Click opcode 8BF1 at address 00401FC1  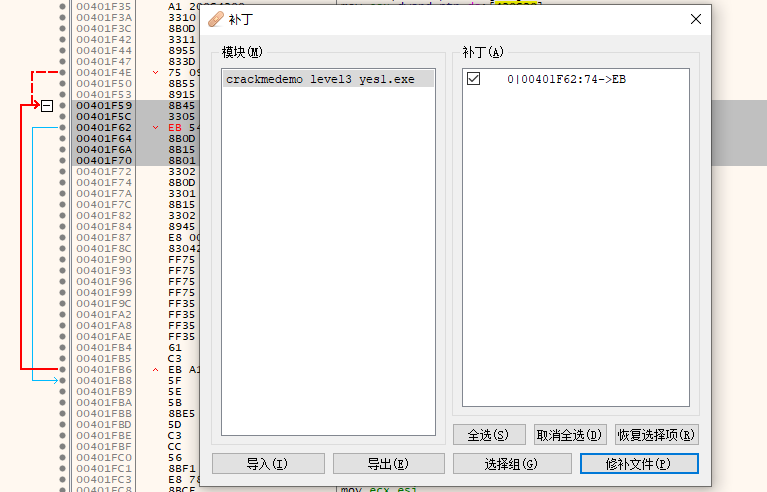pos(181,469)
